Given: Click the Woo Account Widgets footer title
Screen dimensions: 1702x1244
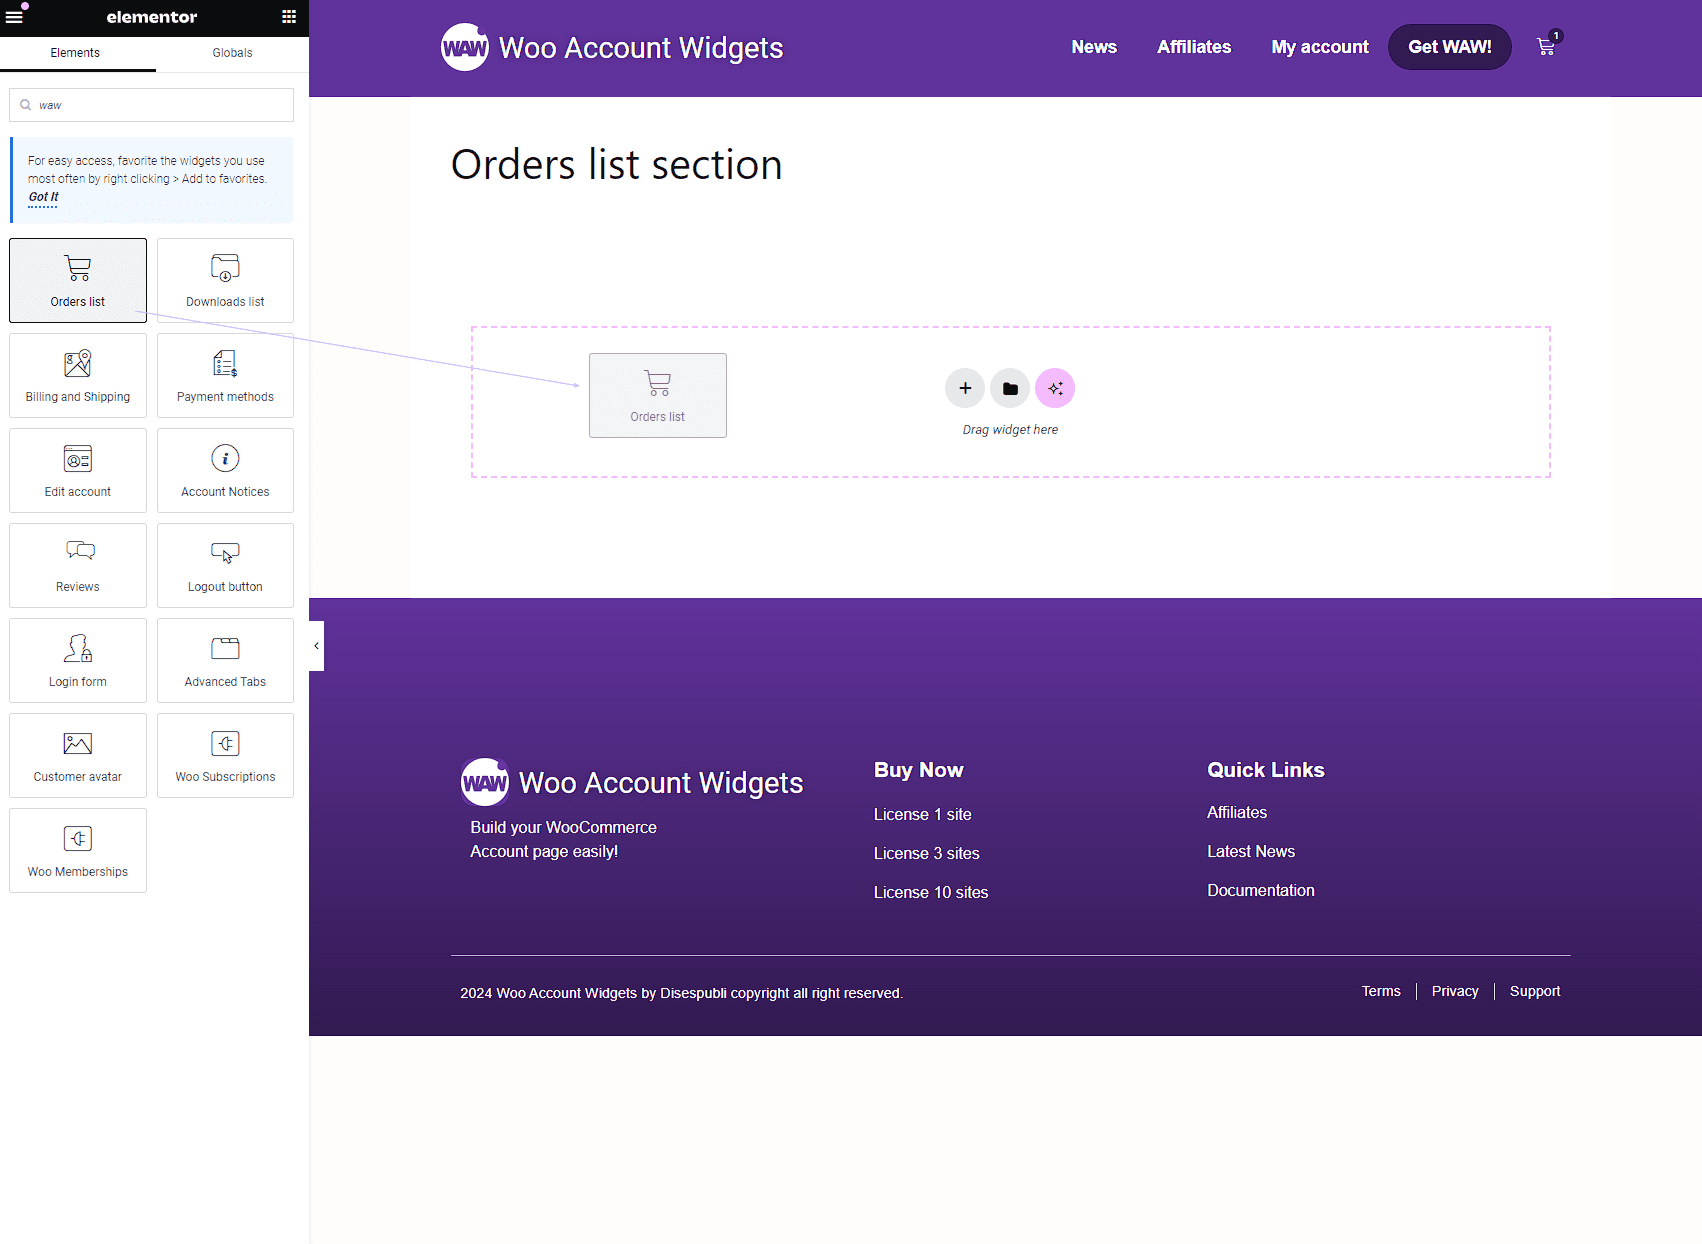Looking at the screenshot, I should coord(661,783).
